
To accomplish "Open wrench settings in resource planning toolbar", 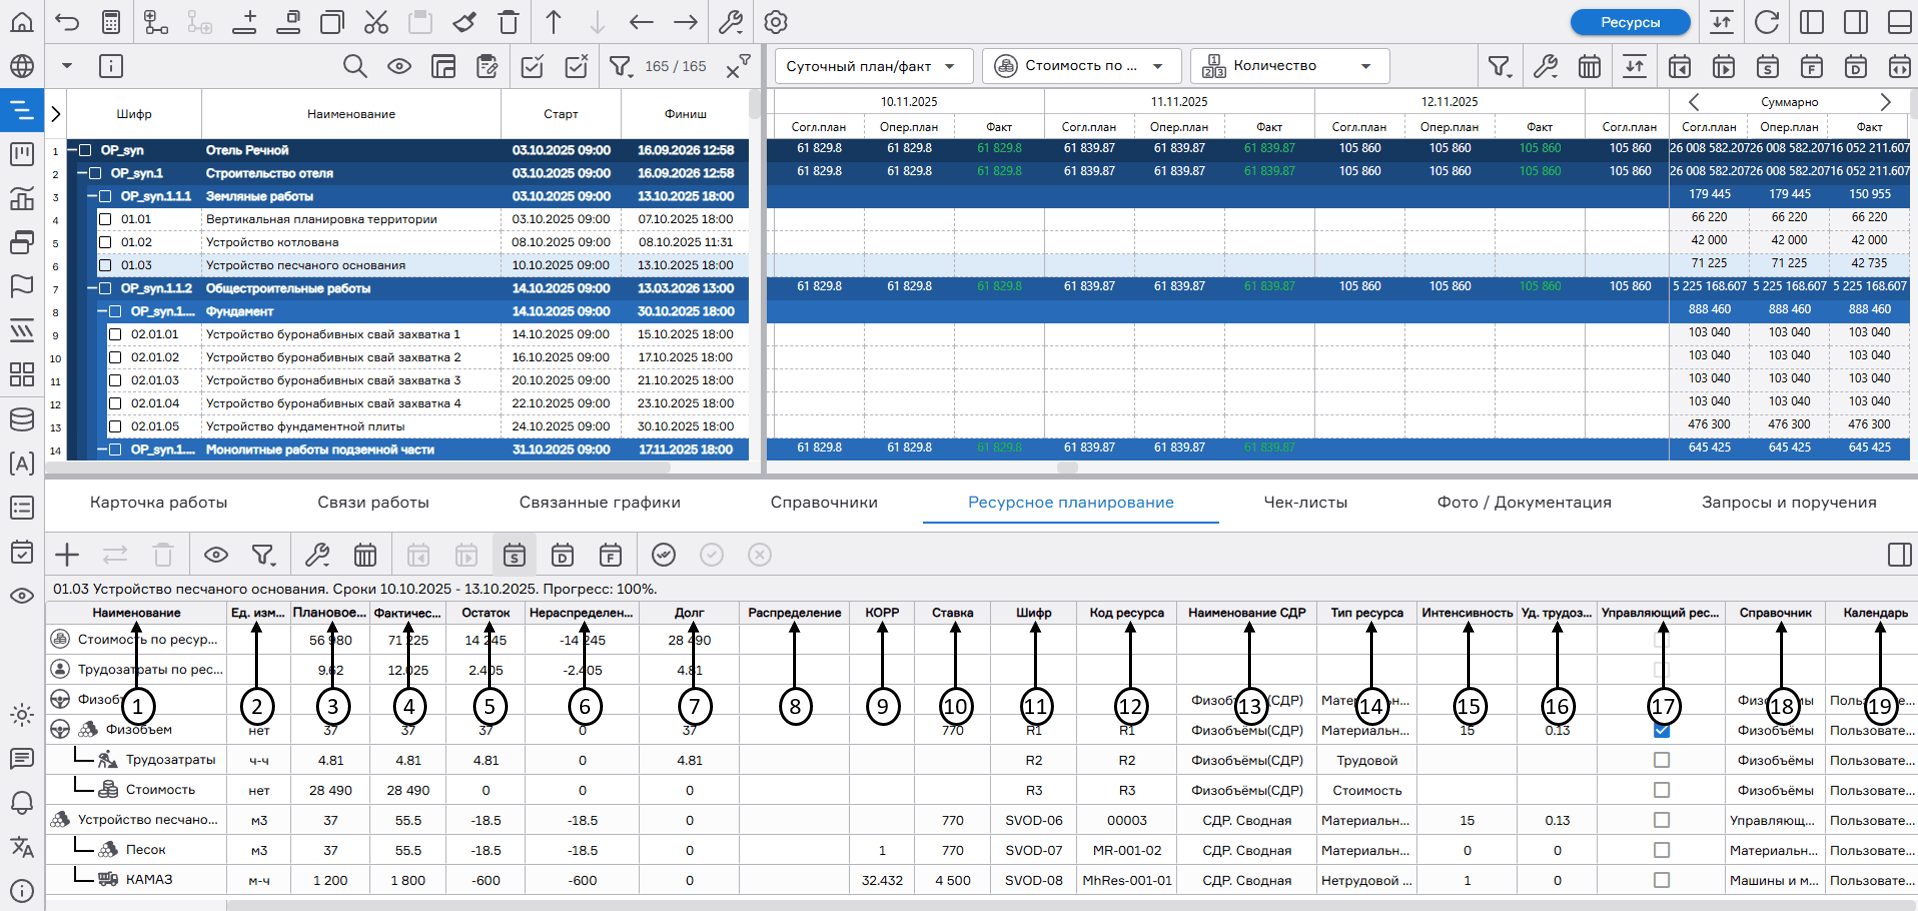I will click(317, 555).
